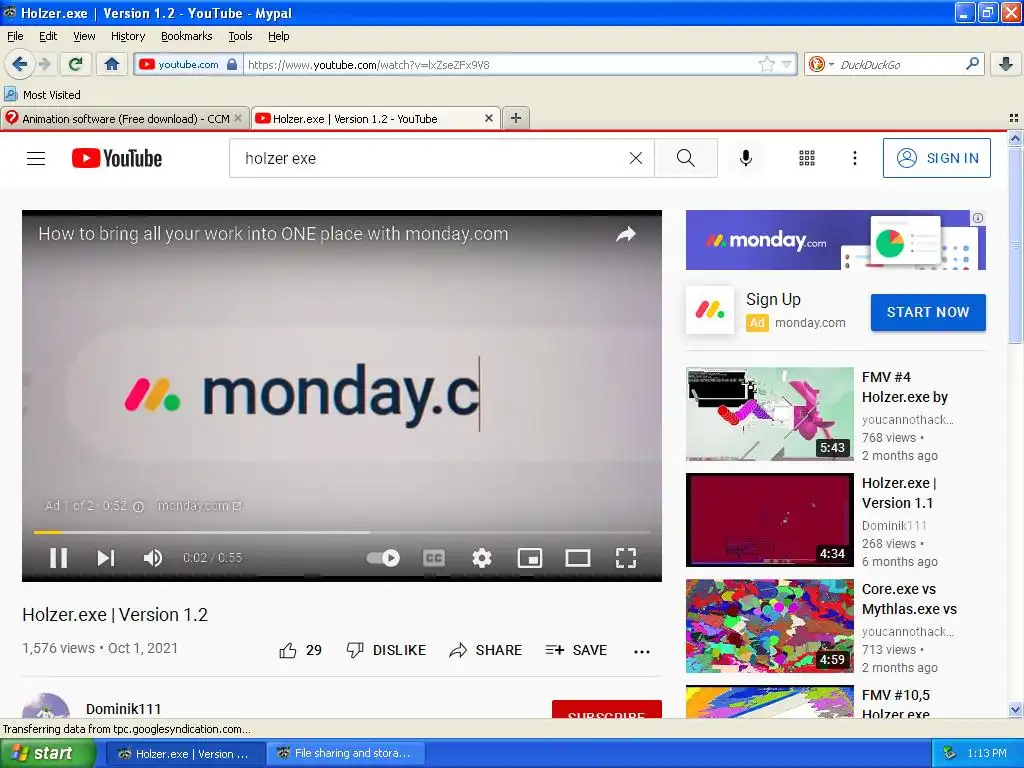Image resolution: width=1024 pixels, height=768 pixels.
Task: Click the video progress bar
Action: point(342,532)
